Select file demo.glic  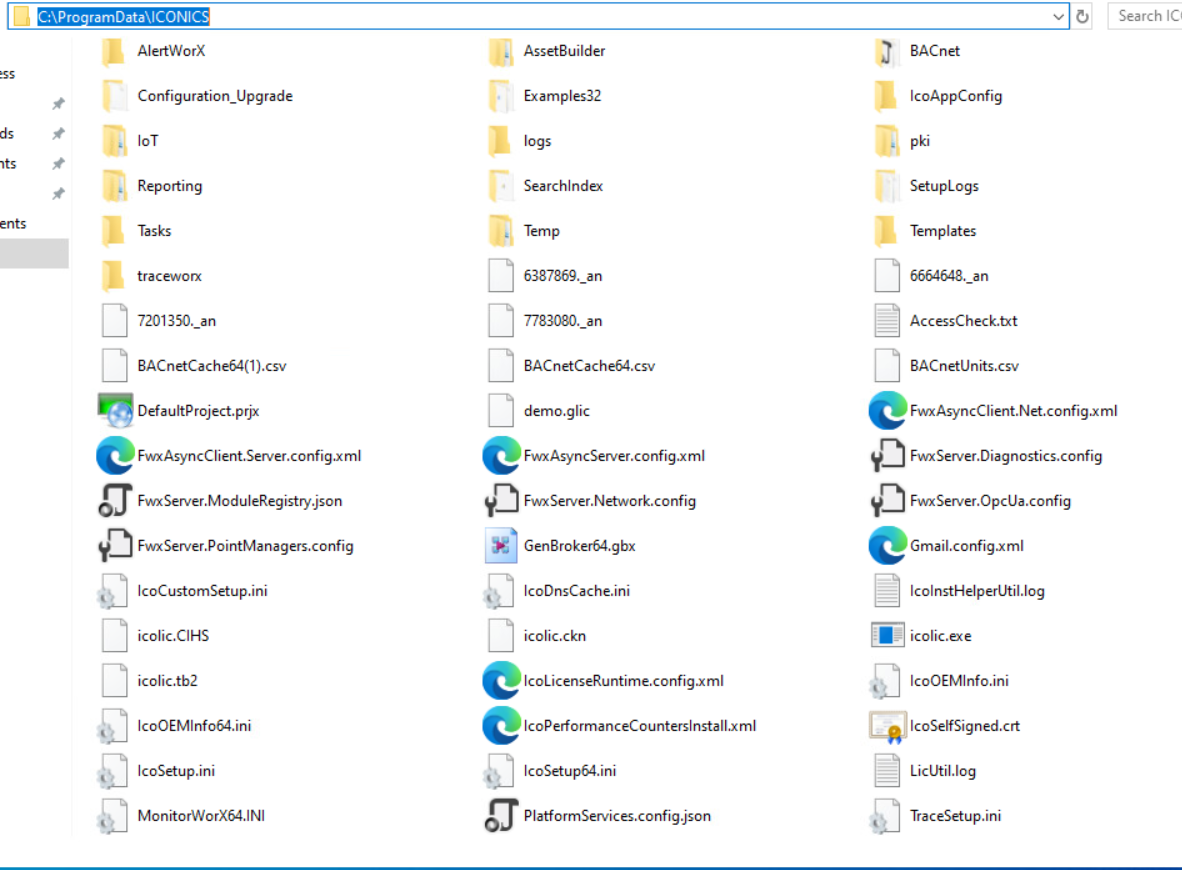pos(556,411)
